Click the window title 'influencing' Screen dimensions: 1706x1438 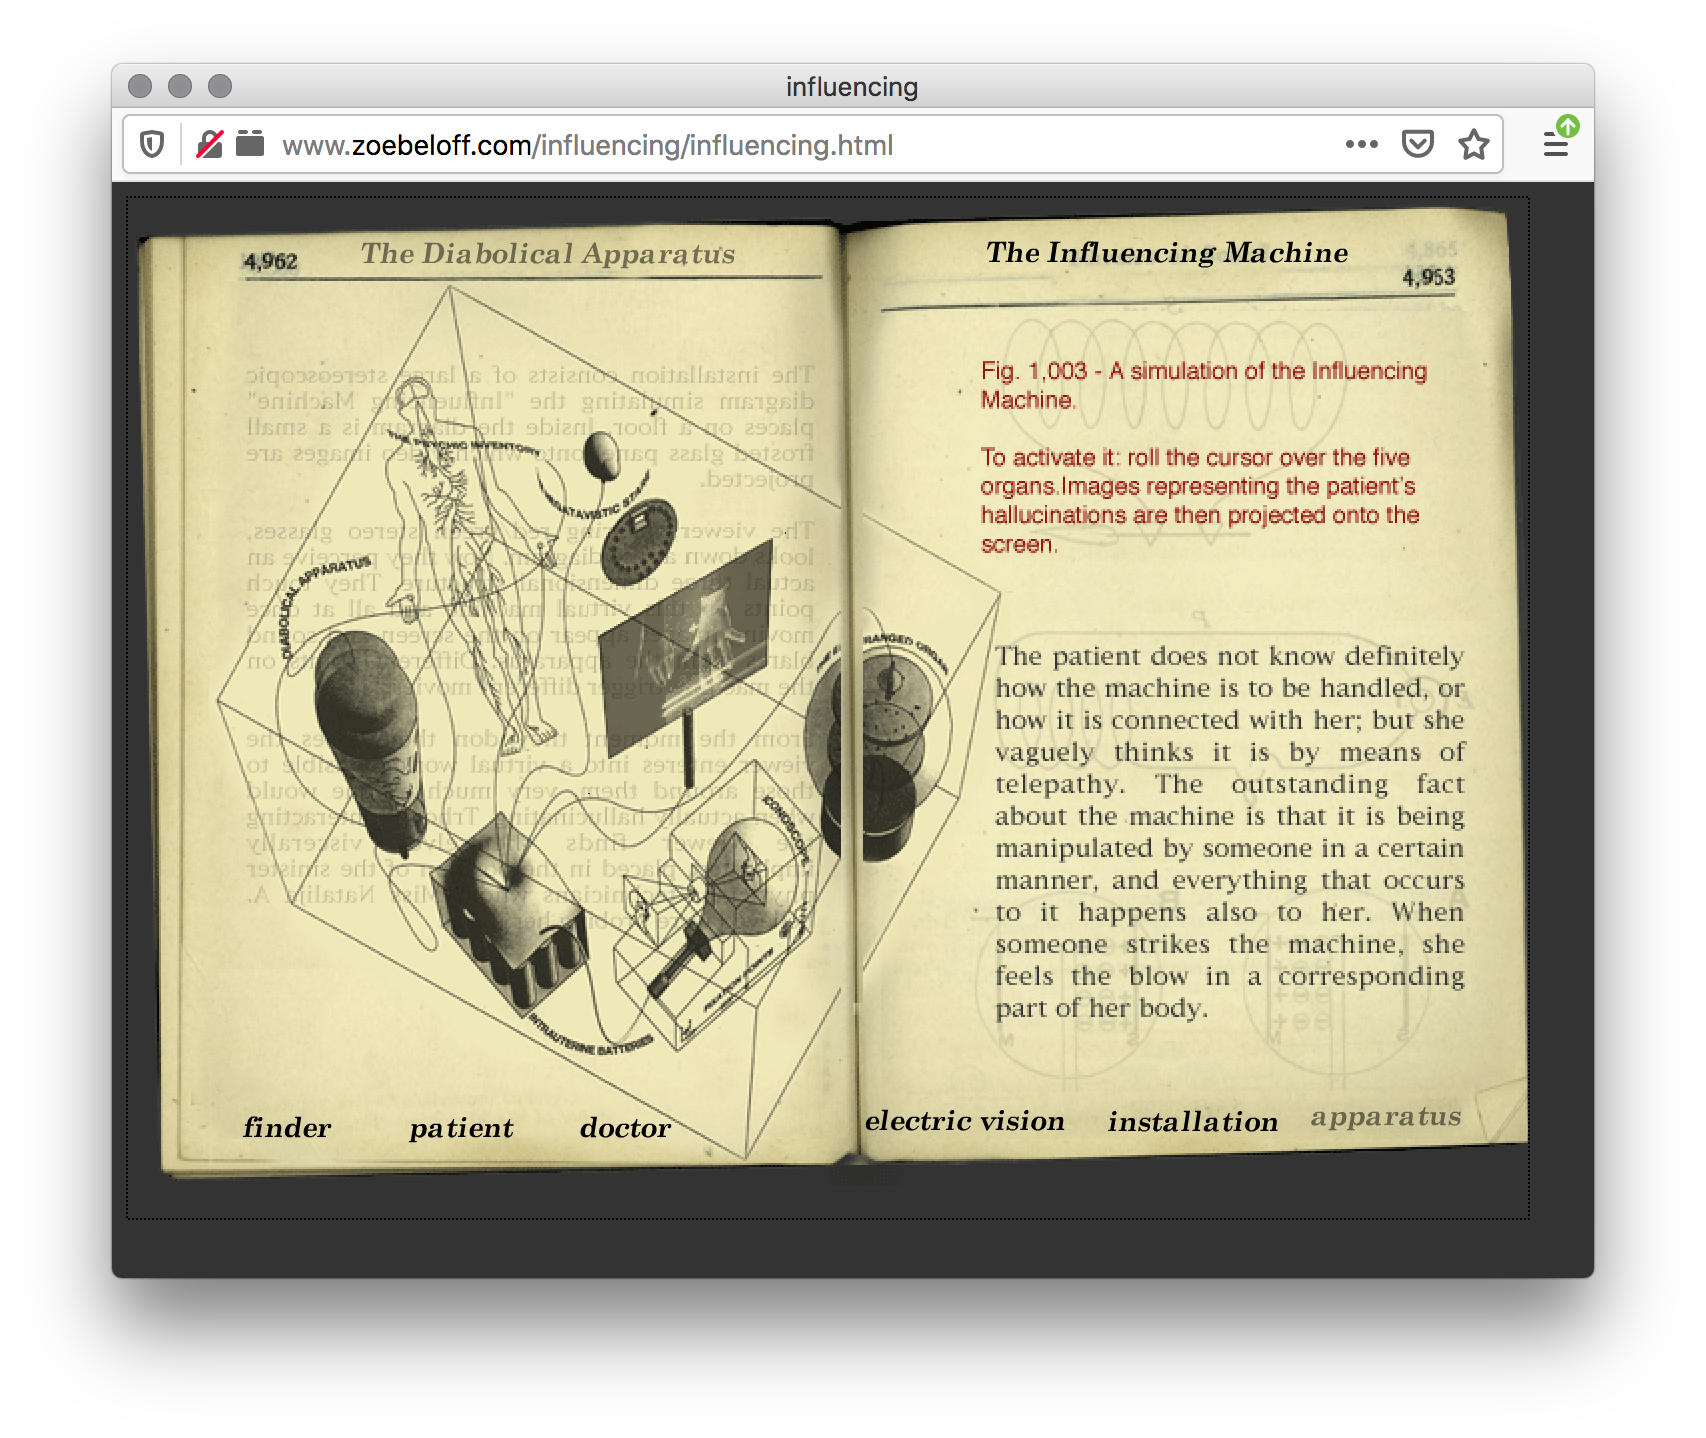(x=852, y=87)
